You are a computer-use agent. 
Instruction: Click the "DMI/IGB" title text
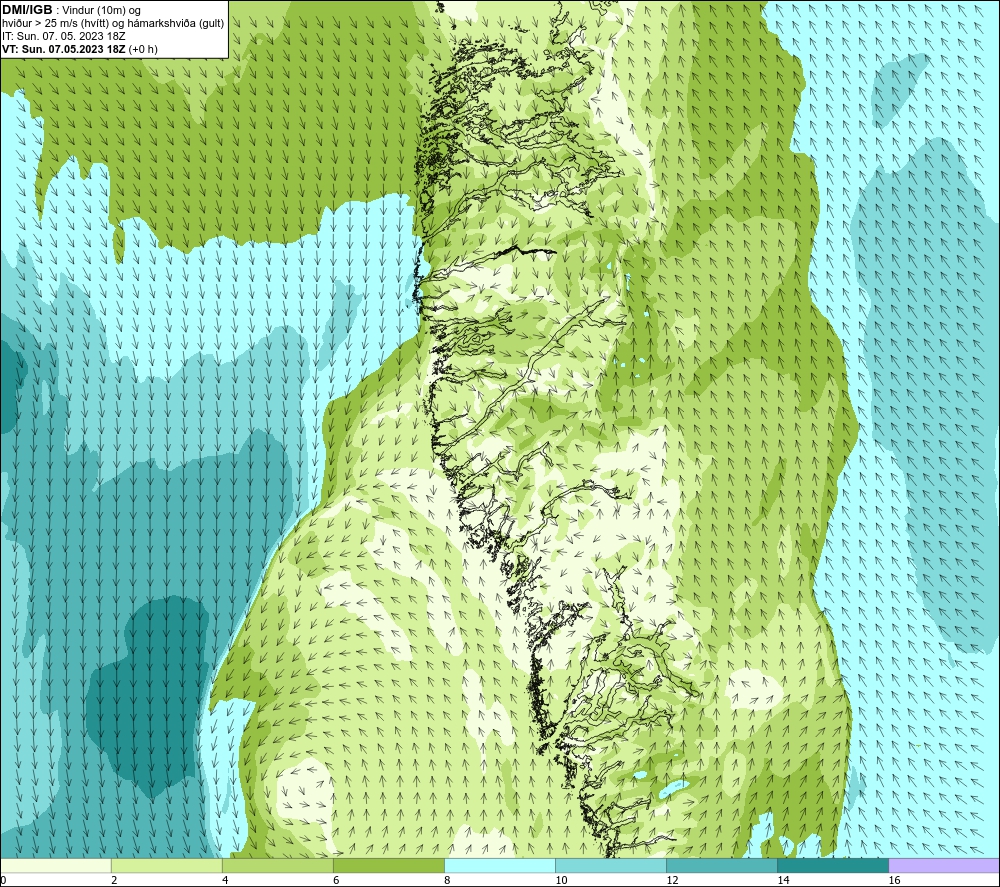(x=27, y=10)
